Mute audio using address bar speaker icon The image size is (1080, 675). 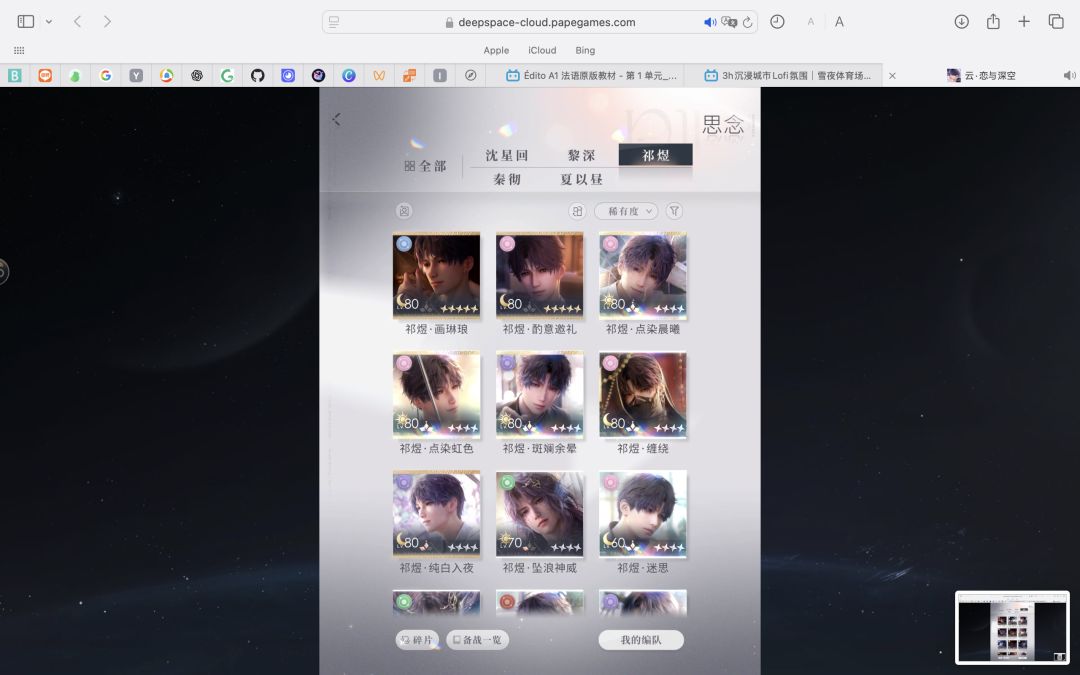pyautogui.click(x=709, y=22)
